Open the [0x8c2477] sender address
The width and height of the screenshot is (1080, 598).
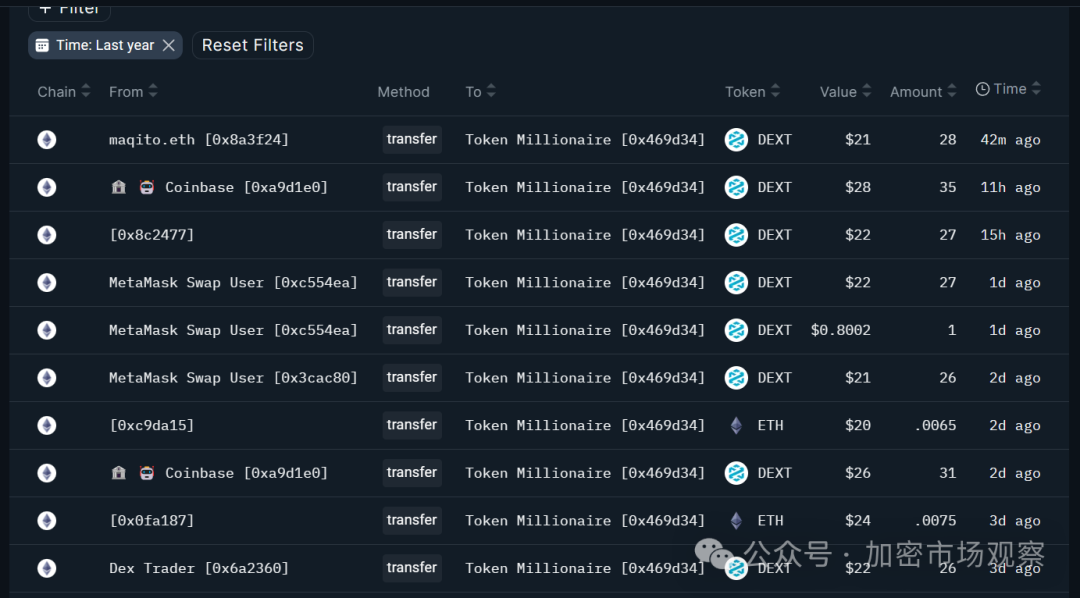point(152,235)
